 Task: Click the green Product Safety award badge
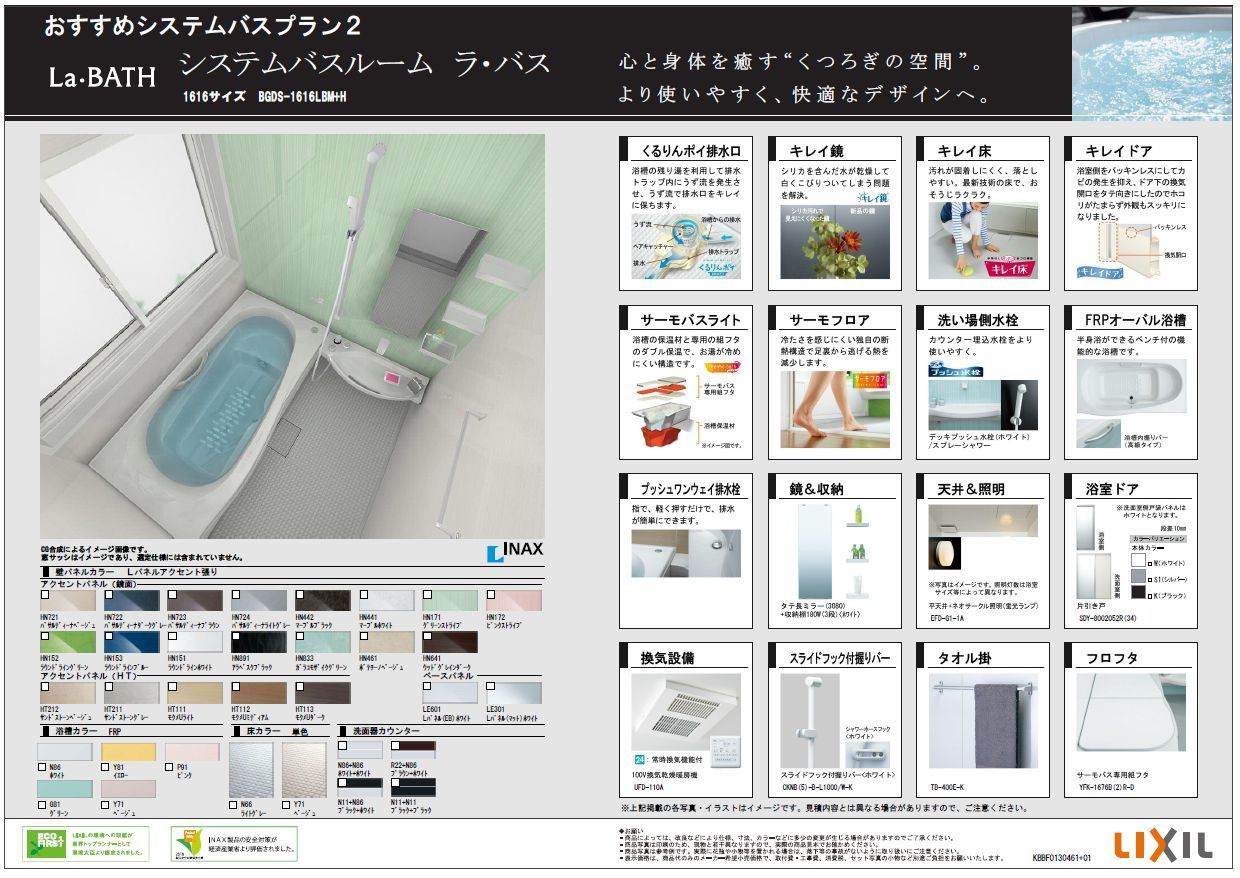point(188,844)
